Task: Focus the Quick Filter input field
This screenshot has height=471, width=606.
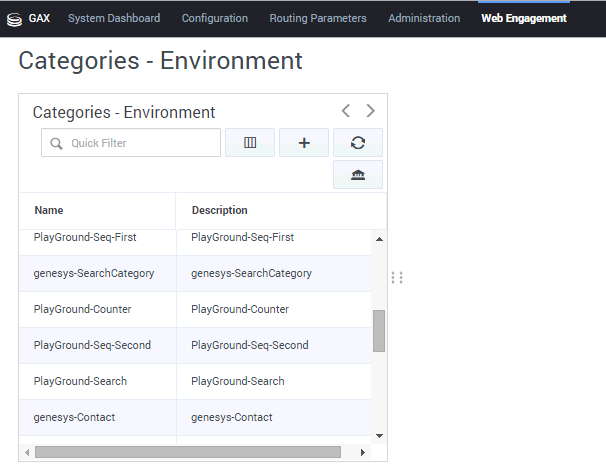Action: point(131,143)
